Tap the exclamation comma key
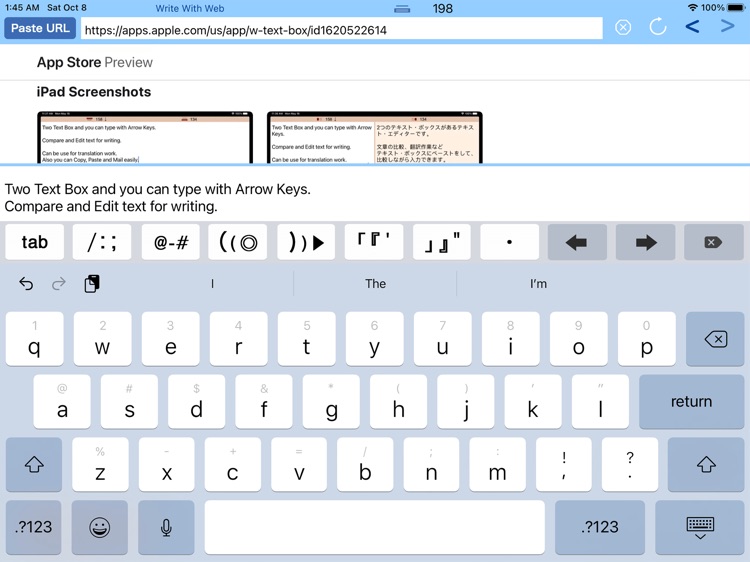 click(564, 464)
